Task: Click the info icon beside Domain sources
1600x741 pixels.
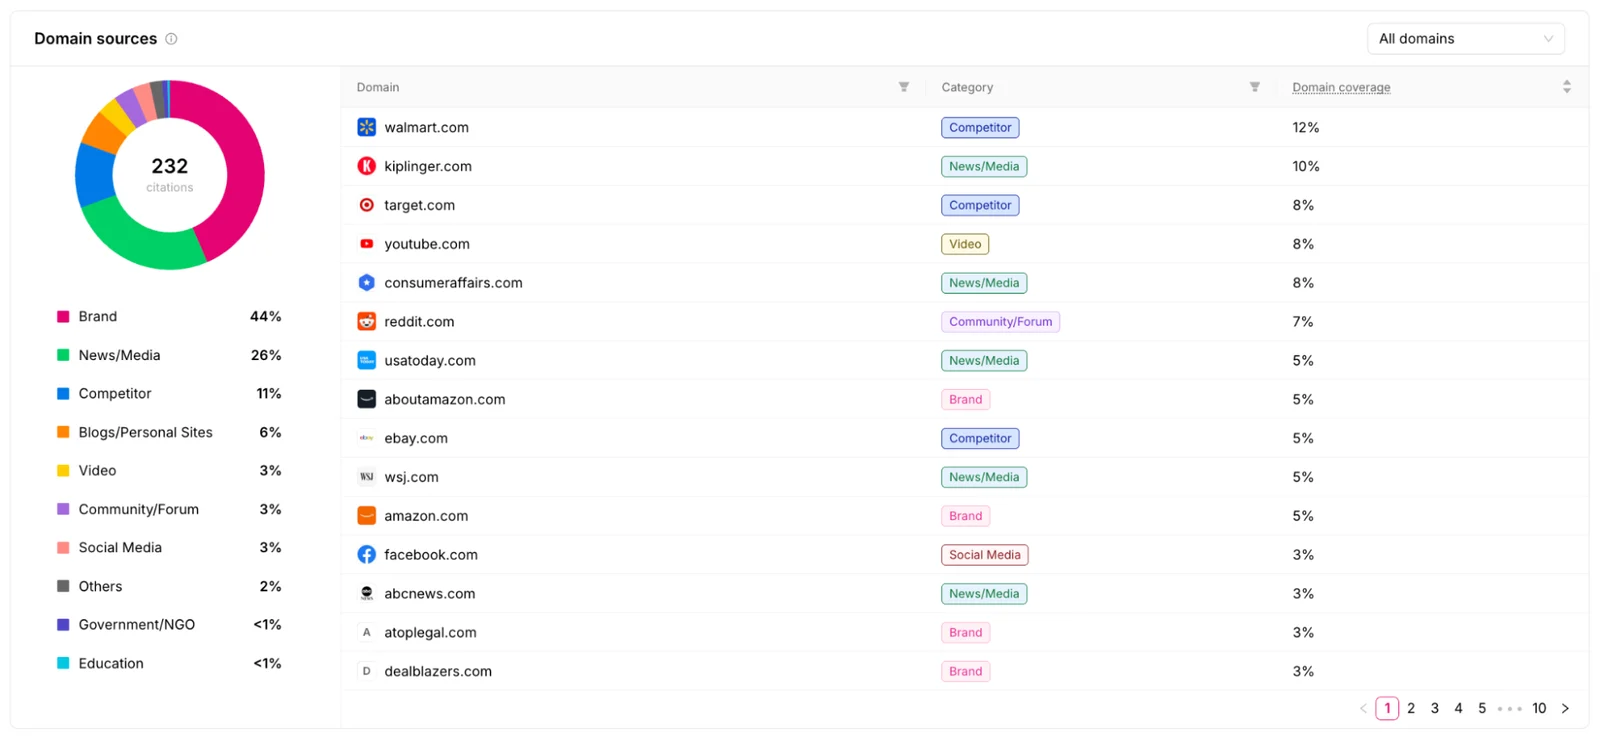Action: (x=171, y=39)
